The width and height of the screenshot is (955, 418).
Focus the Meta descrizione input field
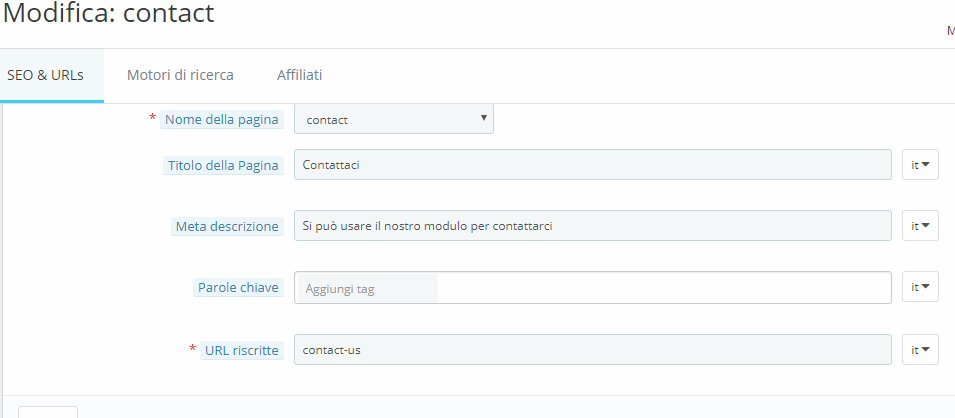click(592, 226)
